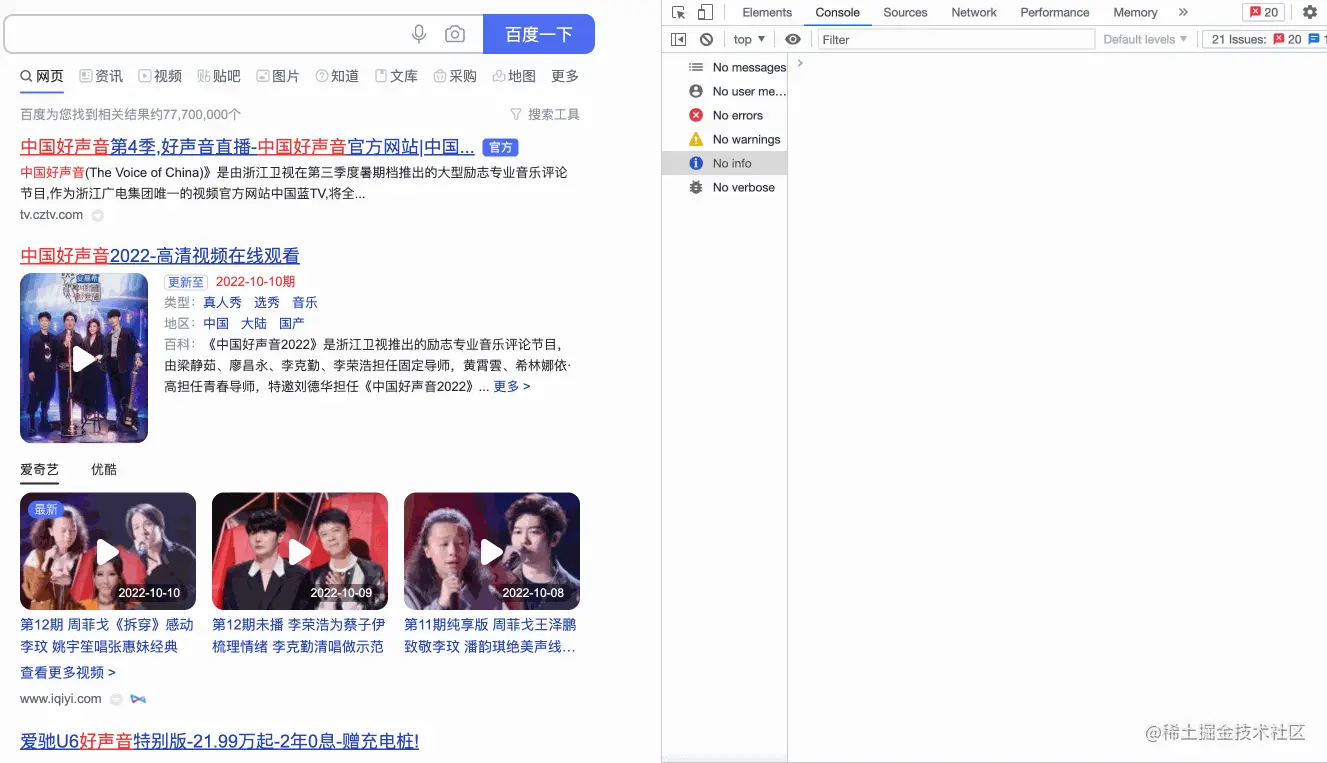The width and height of the screenshot is (1327, 763).
Task: Click the console Filter input field
Action: 957,40
